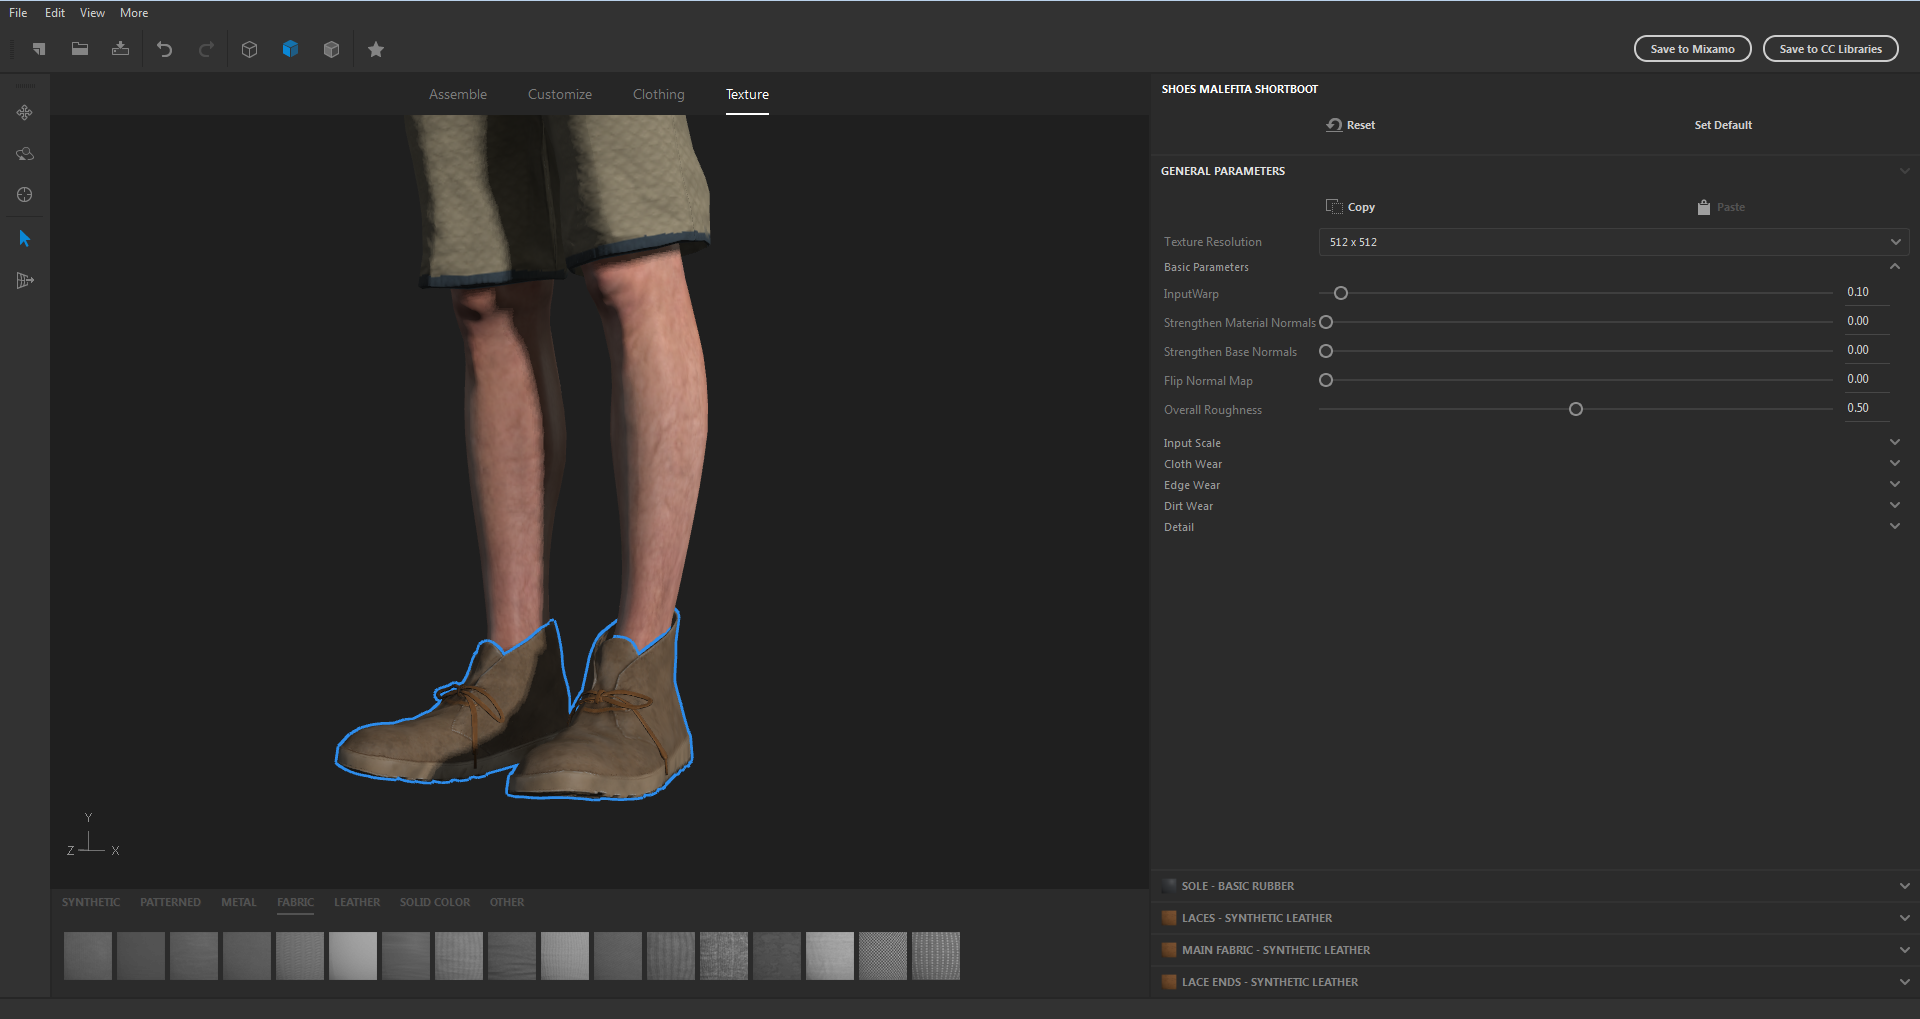Open the Texture Resolution dropdown
Image resolution: width=1920 pixels, height=1019 pixels.
coord(1613,242)
